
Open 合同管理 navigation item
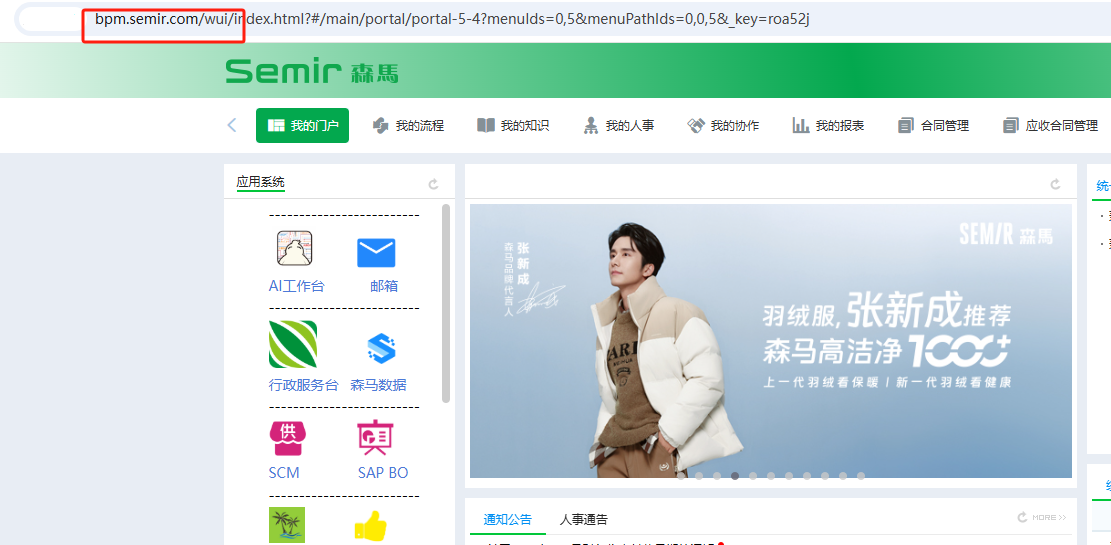[933, 125]
